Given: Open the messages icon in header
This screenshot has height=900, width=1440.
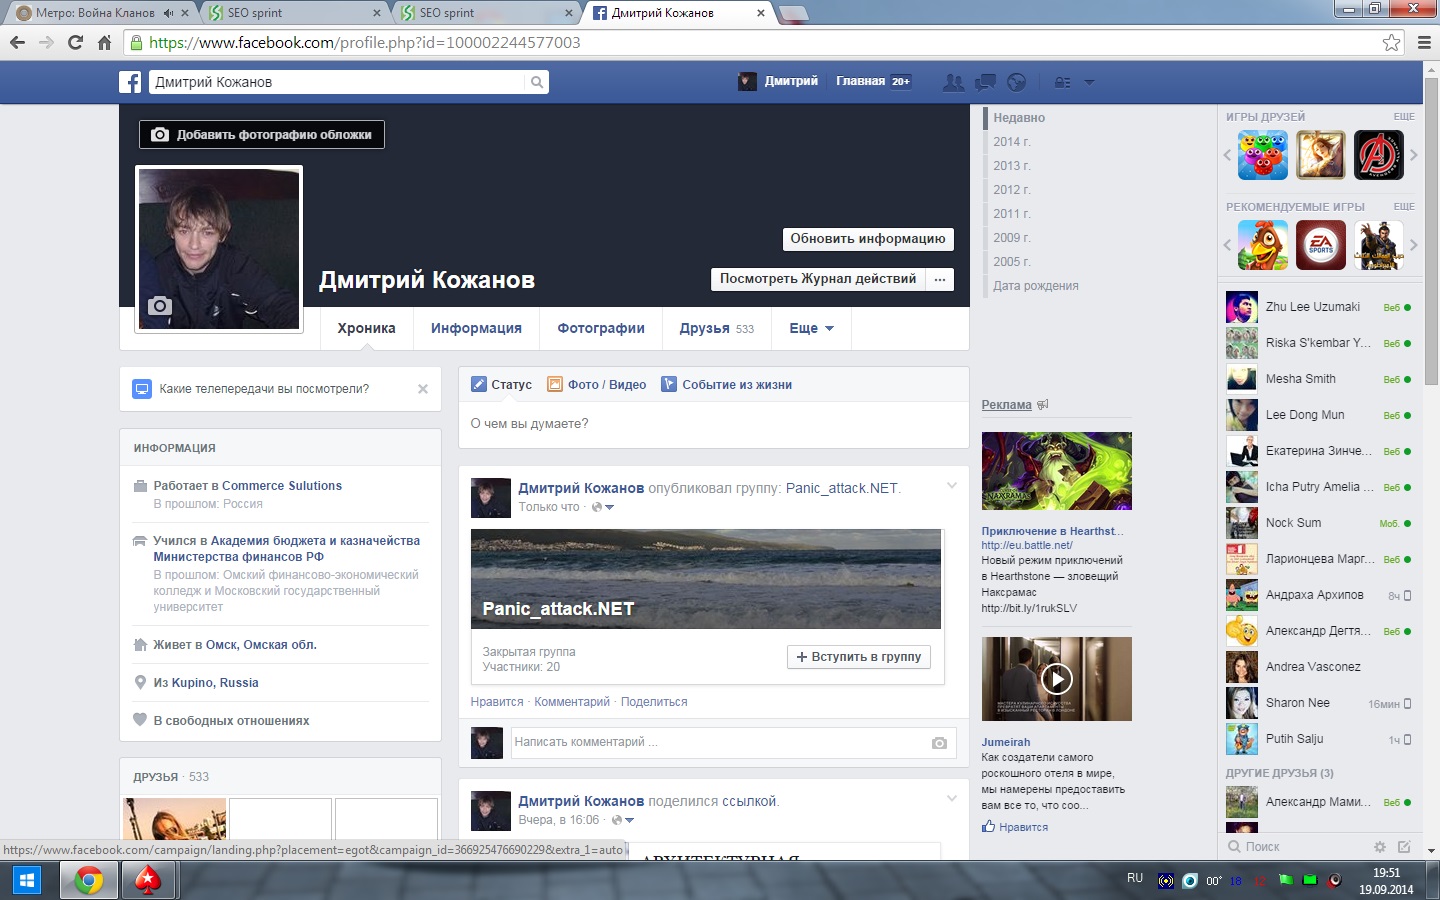Looking at the screenshot, I should 985,82.
